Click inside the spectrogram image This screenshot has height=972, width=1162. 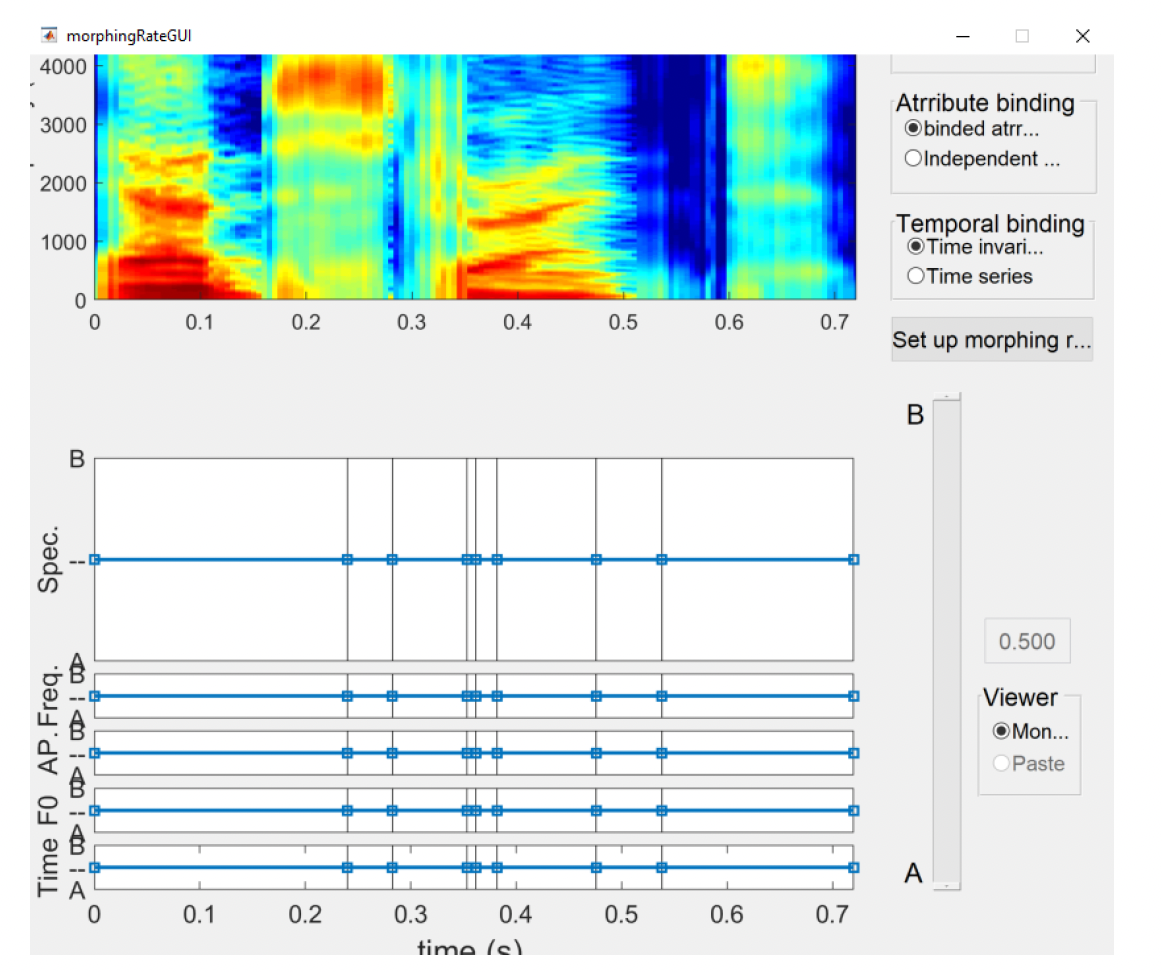(475, 176)
